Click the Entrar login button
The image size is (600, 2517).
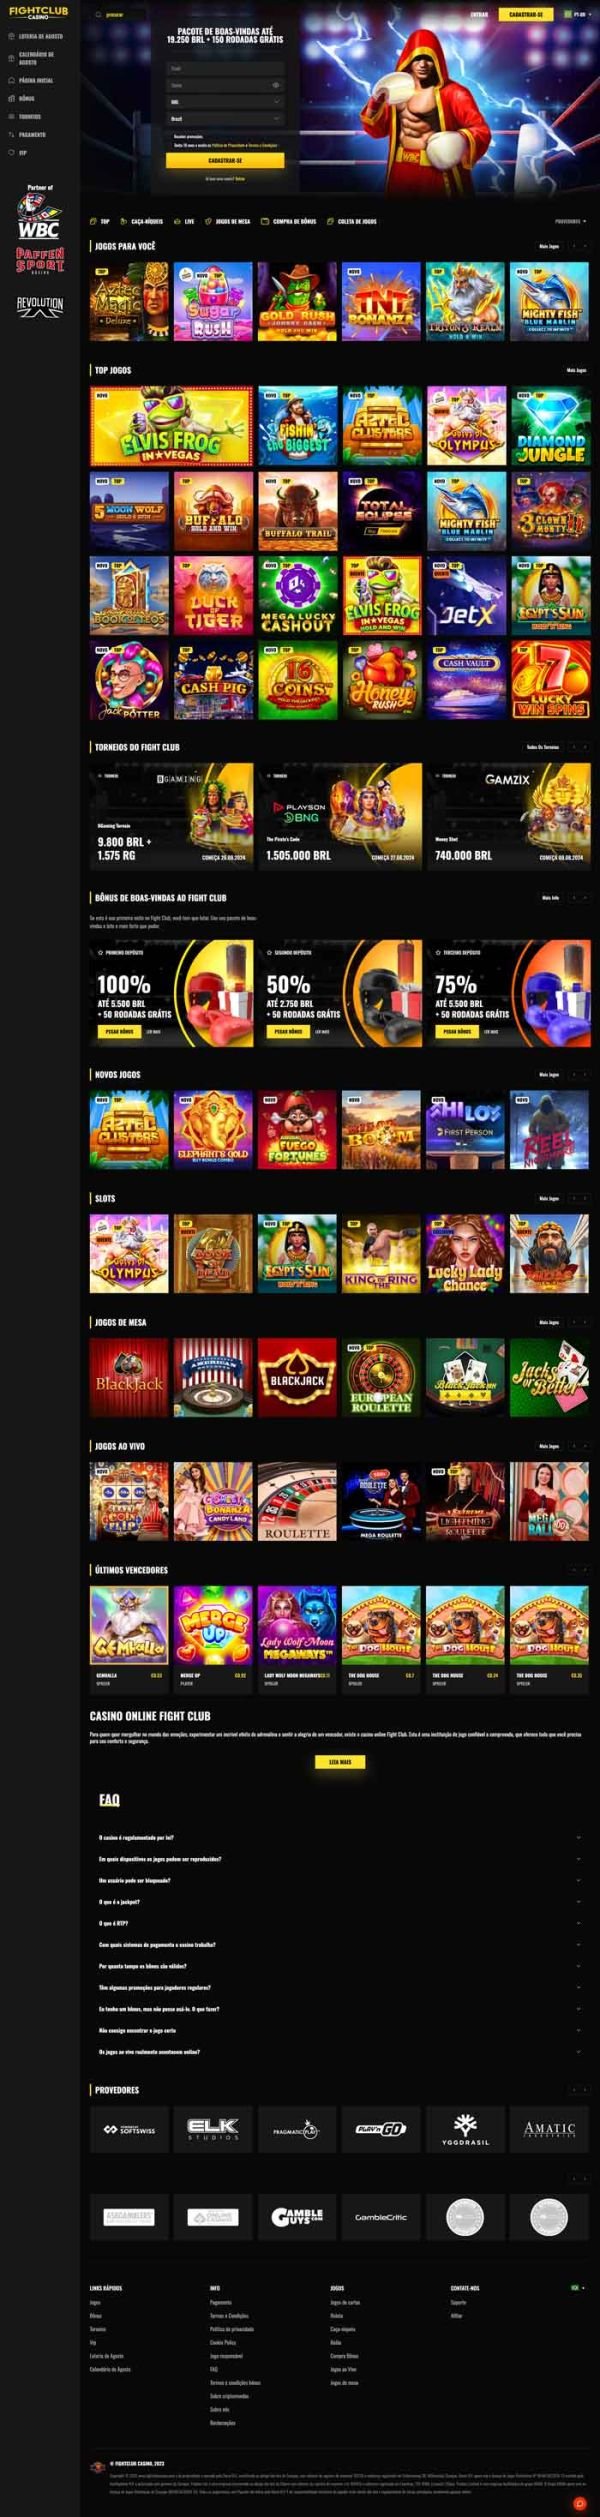(480, 15)
